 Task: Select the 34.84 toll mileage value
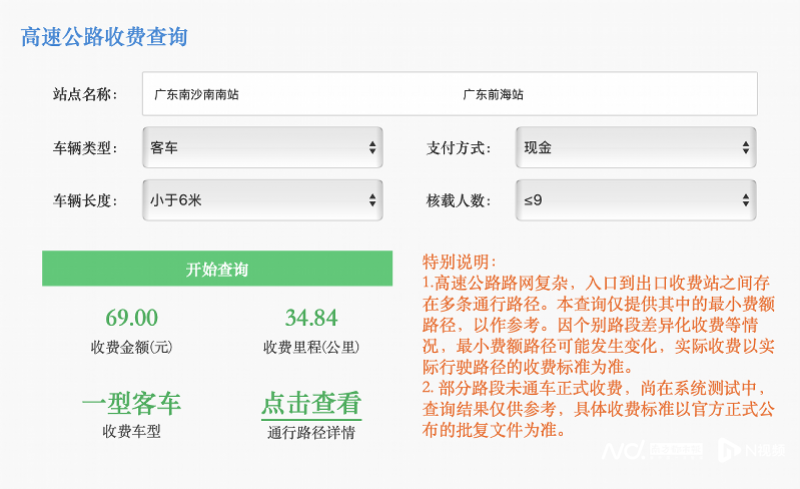pyautogui.click(x=311, y=318)
